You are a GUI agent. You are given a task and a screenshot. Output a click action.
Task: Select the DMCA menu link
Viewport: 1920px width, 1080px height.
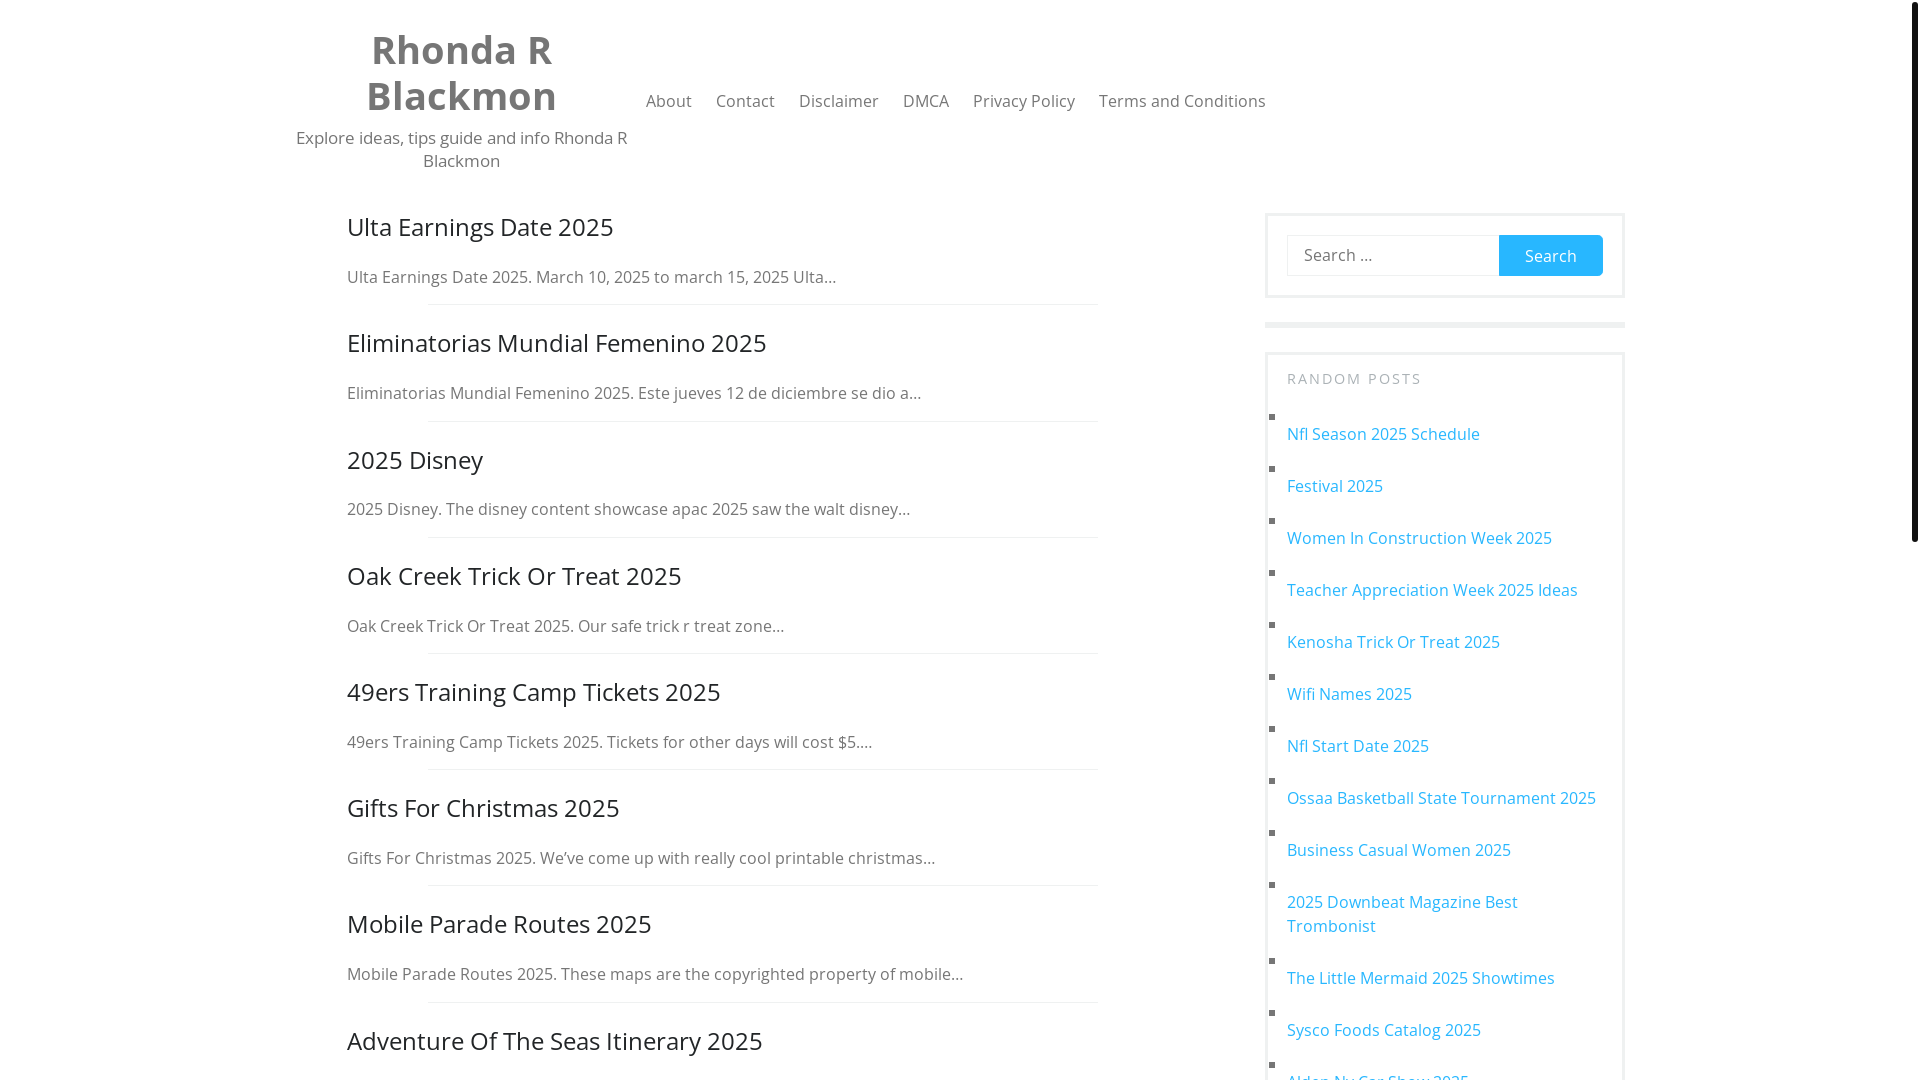point(926,101)
